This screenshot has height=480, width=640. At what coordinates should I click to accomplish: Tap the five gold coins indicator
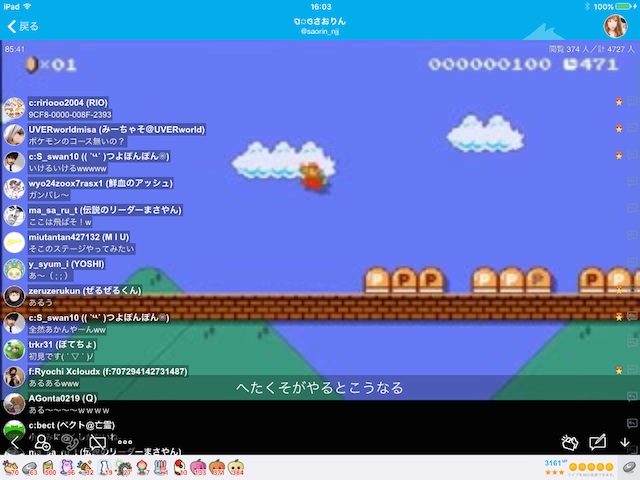click(591, 467)
